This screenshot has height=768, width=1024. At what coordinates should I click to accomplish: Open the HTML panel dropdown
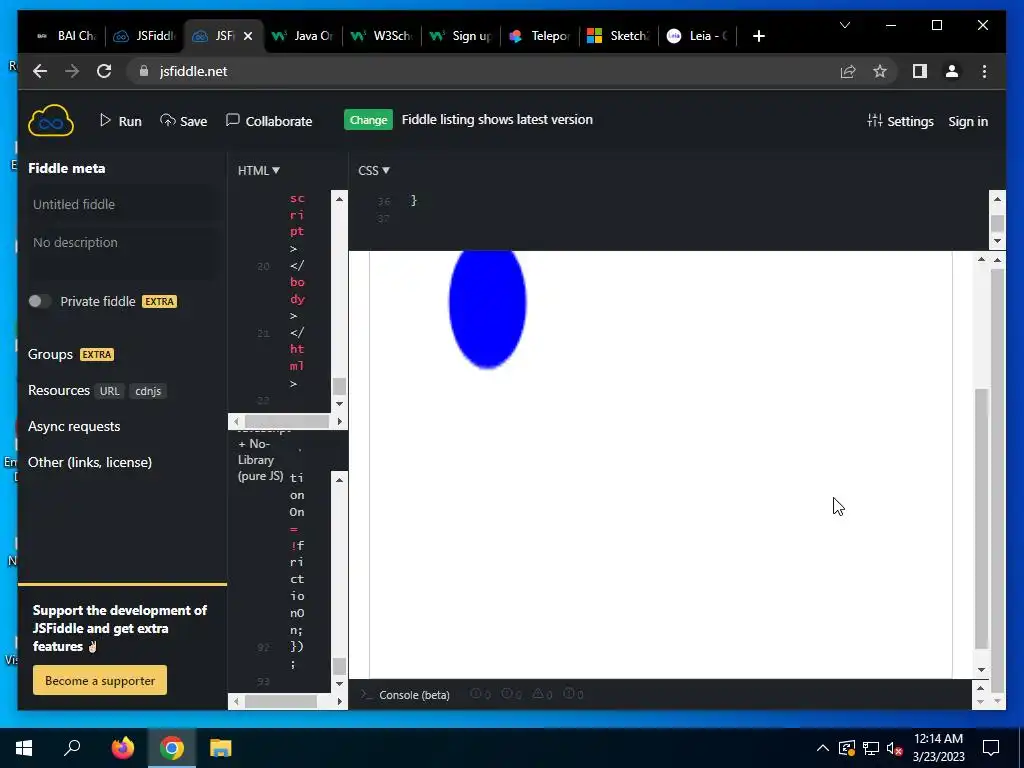259,170
